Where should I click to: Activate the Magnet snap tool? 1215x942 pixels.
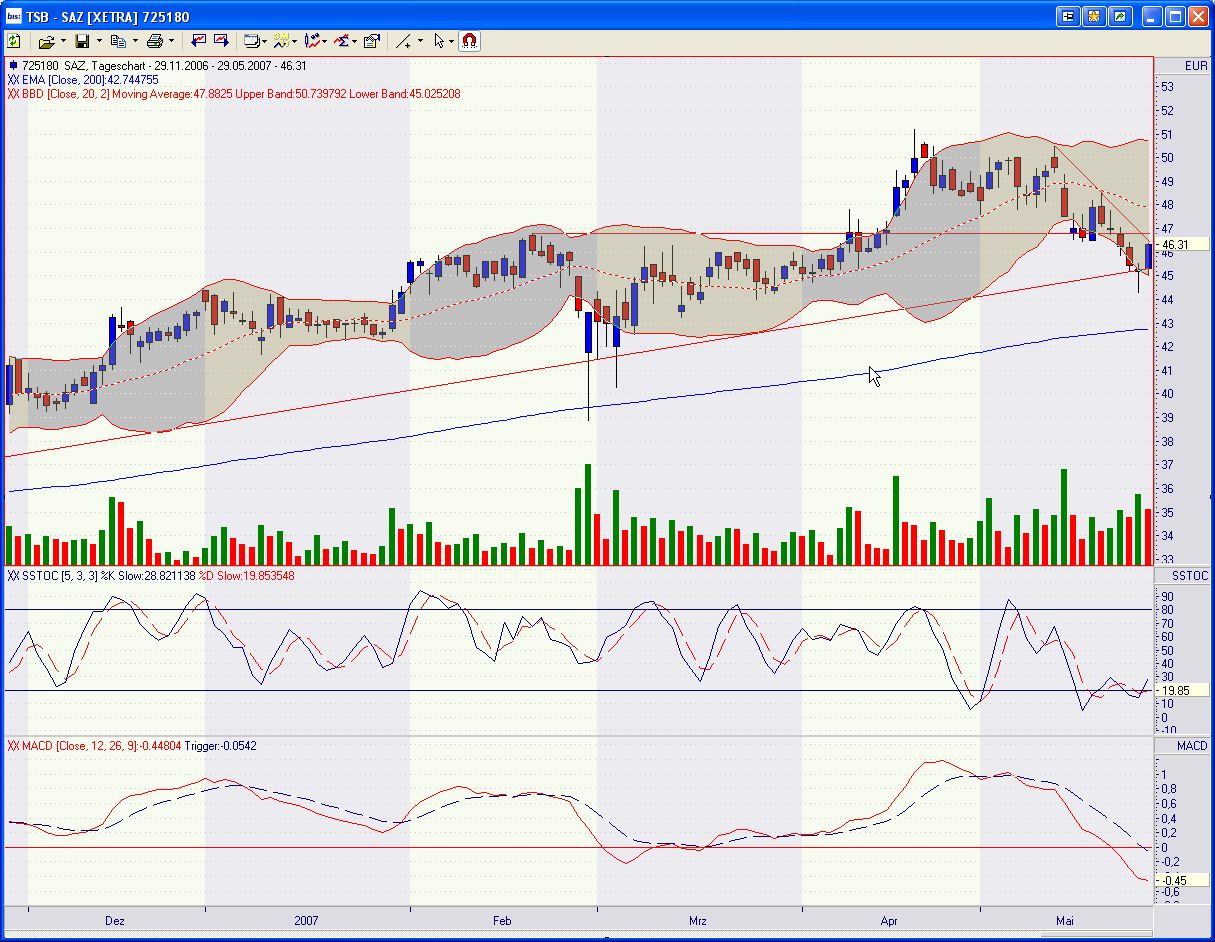click(468, 41)
